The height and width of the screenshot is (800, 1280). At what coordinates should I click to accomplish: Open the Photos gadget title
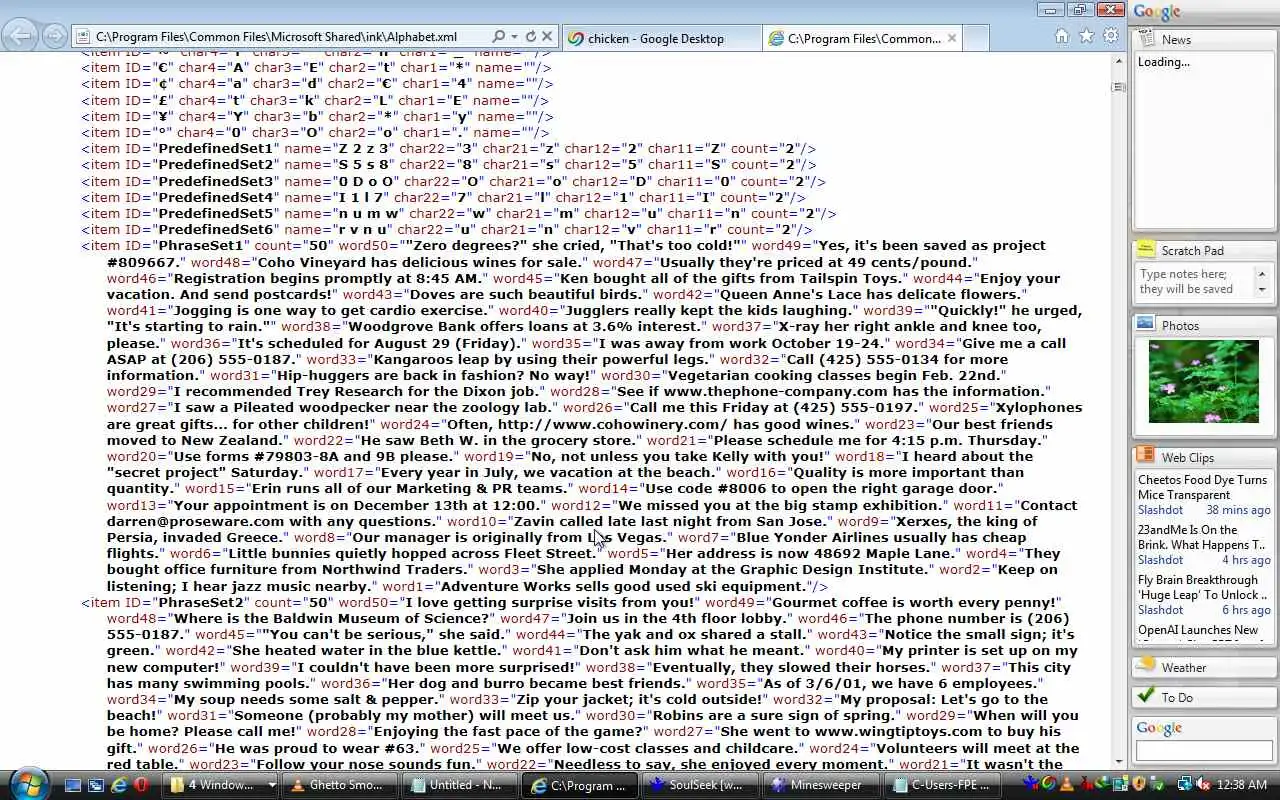(x=1180, y=326)
